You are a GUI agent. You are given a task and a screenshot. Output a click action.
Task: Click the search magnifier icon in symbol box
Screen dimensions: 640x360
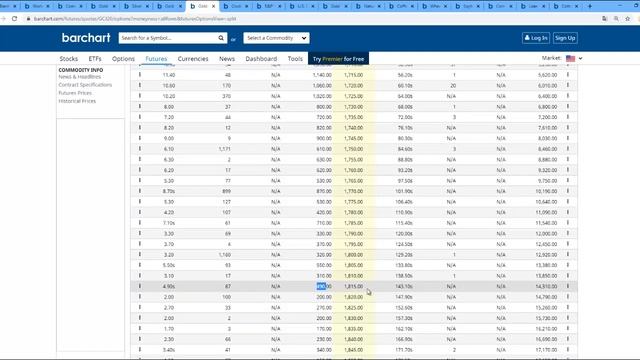(x=221, y=38)
